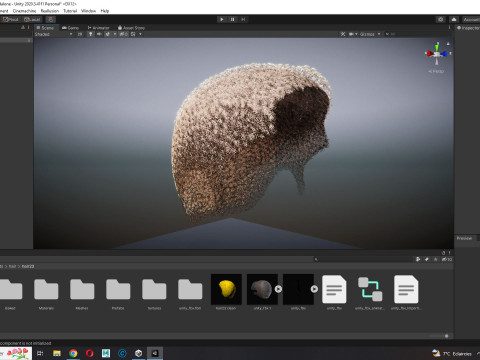Screen dimensions: 480x360
Task: Toggle scene lighting lightbulb icon
Action: (x=90, y=34)
